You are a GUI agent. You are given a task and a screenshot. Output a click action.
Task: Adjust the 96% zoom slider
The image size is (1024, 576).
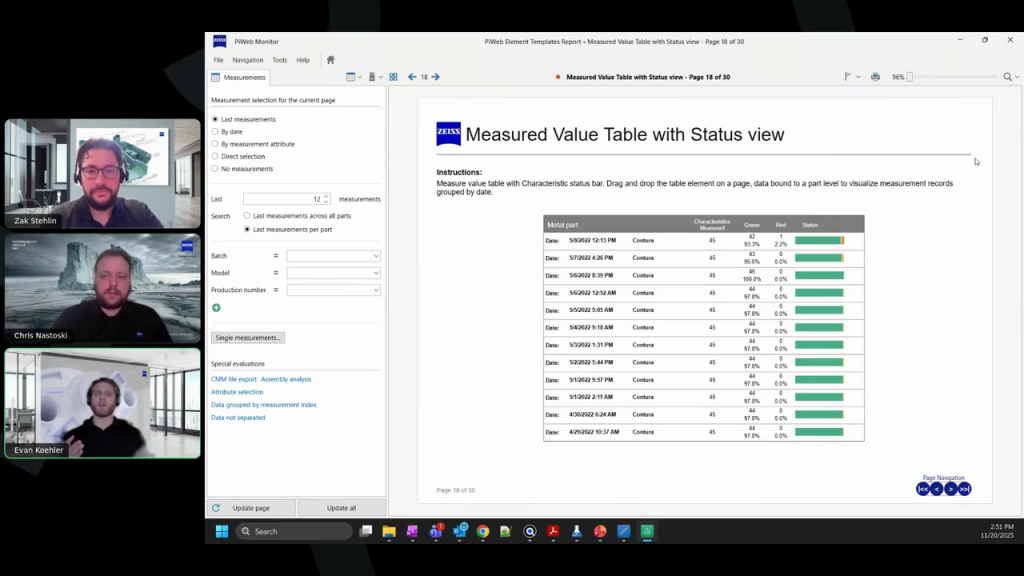click(x=910, y=77)
